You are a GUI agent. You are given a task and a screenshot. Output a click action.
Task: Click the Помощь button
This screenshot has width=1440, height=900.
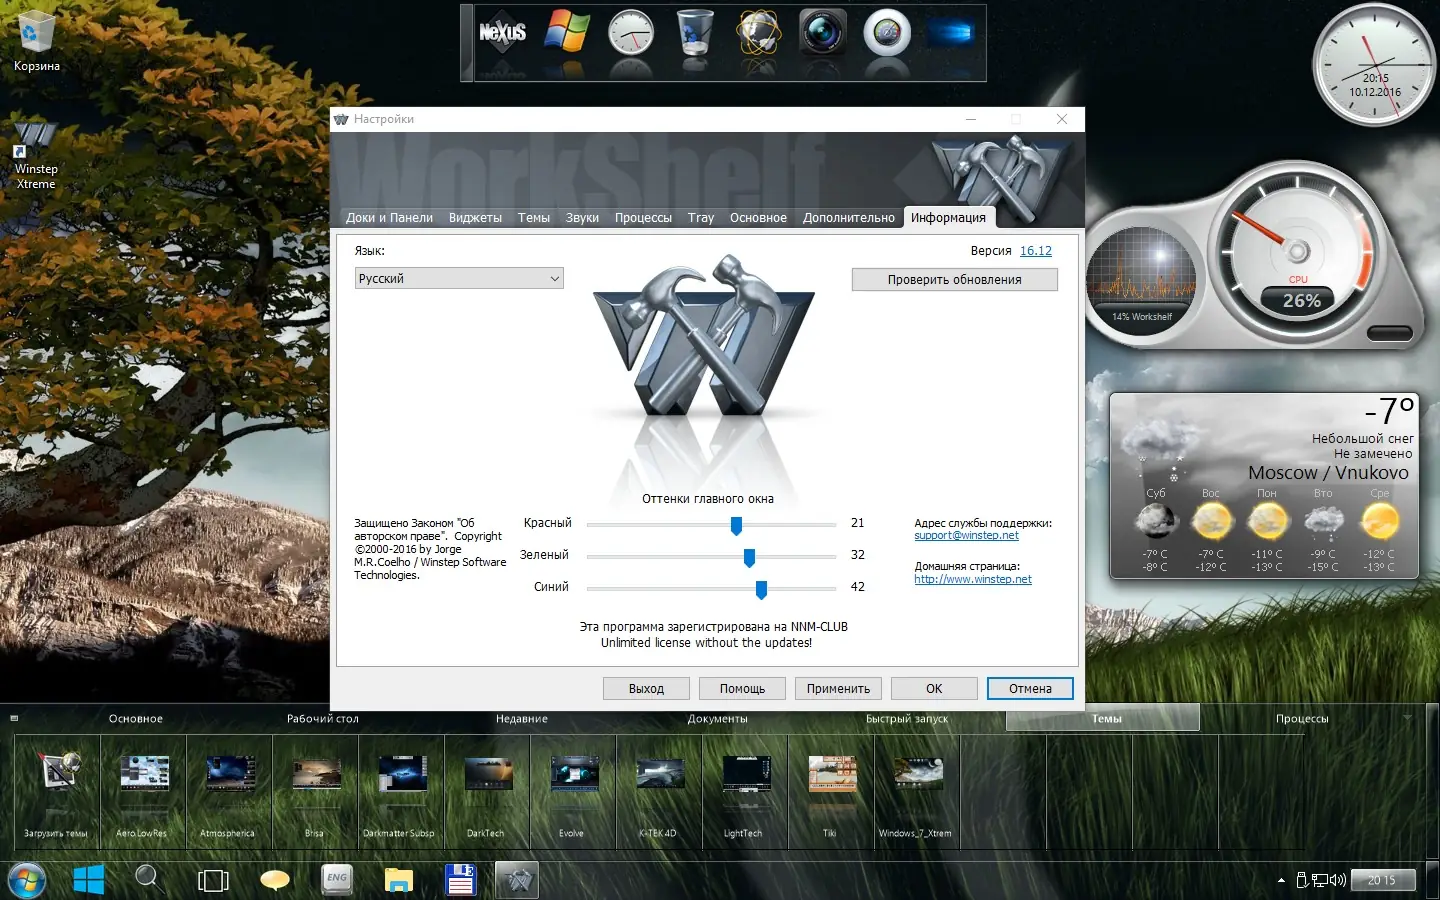(x=742, y=689)
